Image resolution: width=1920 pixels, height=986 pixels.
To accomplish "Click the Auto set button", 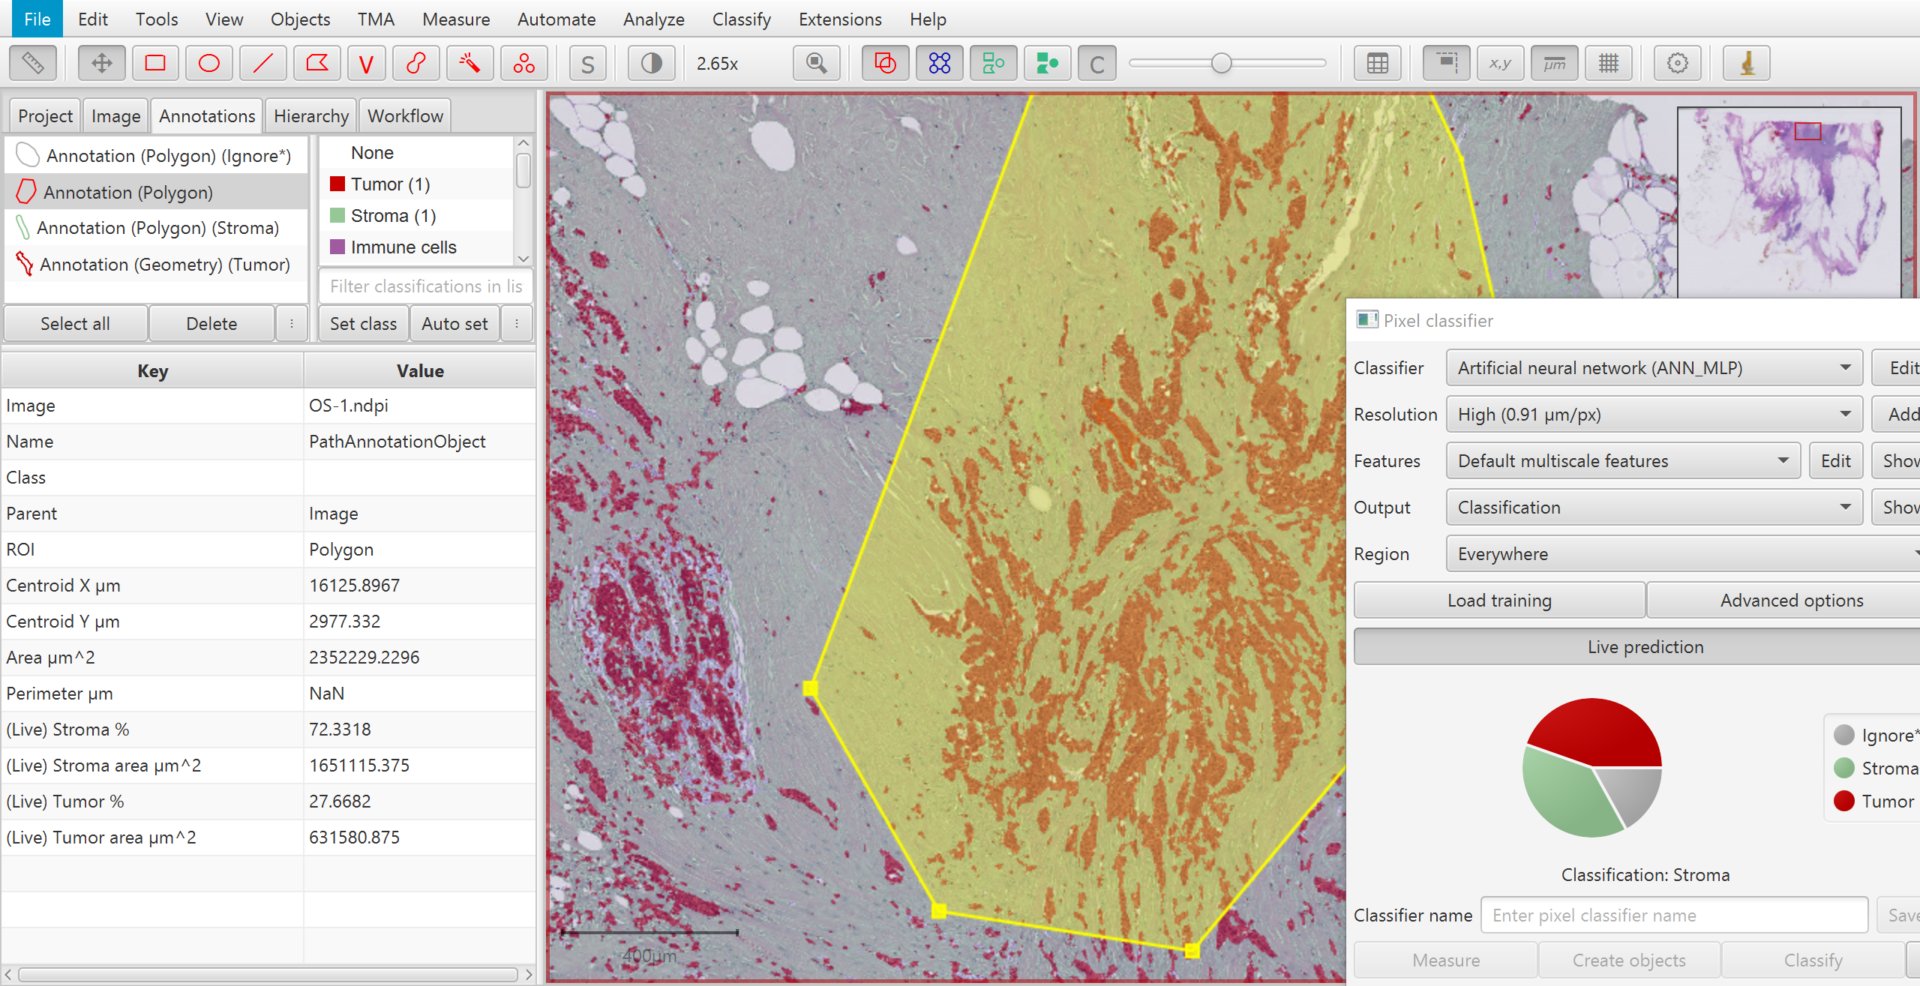I will (x=455, y=324).
